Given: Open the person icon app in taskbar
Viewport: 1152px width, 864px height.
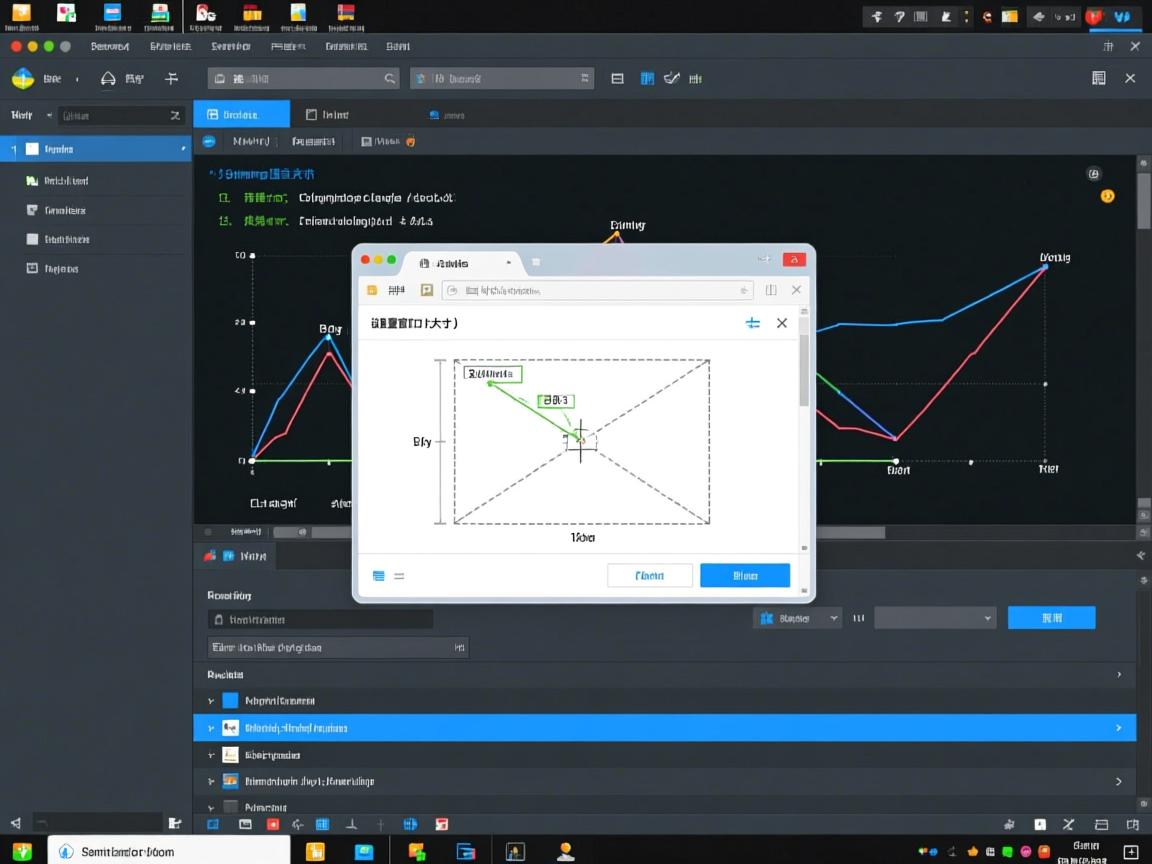Looking at the screenshot, I should click(566, 852).
